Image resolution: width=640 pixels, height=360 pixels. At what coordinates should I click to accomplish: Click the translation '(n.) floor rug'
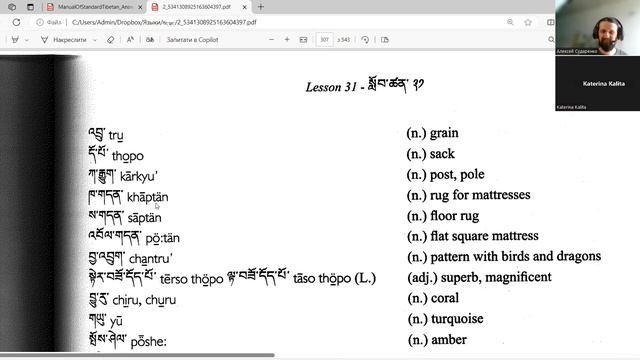click(x=443, y=216)
